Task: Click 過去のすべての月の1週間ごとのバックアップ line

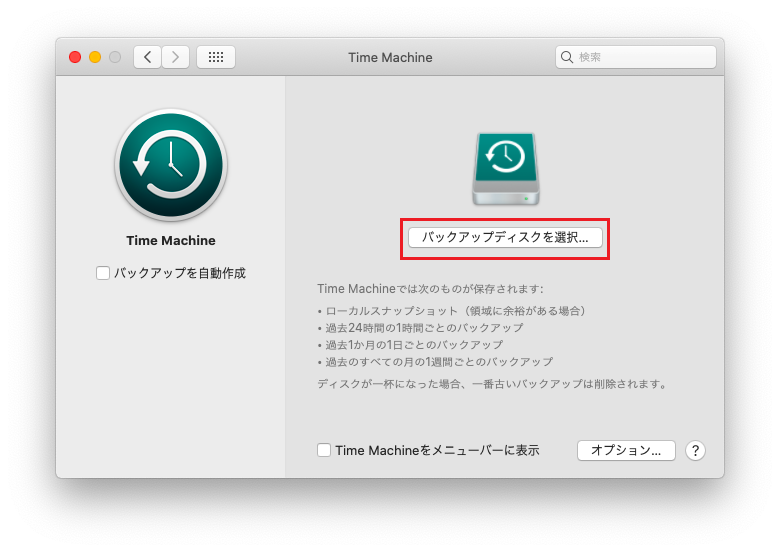Action: coord(435,362)
